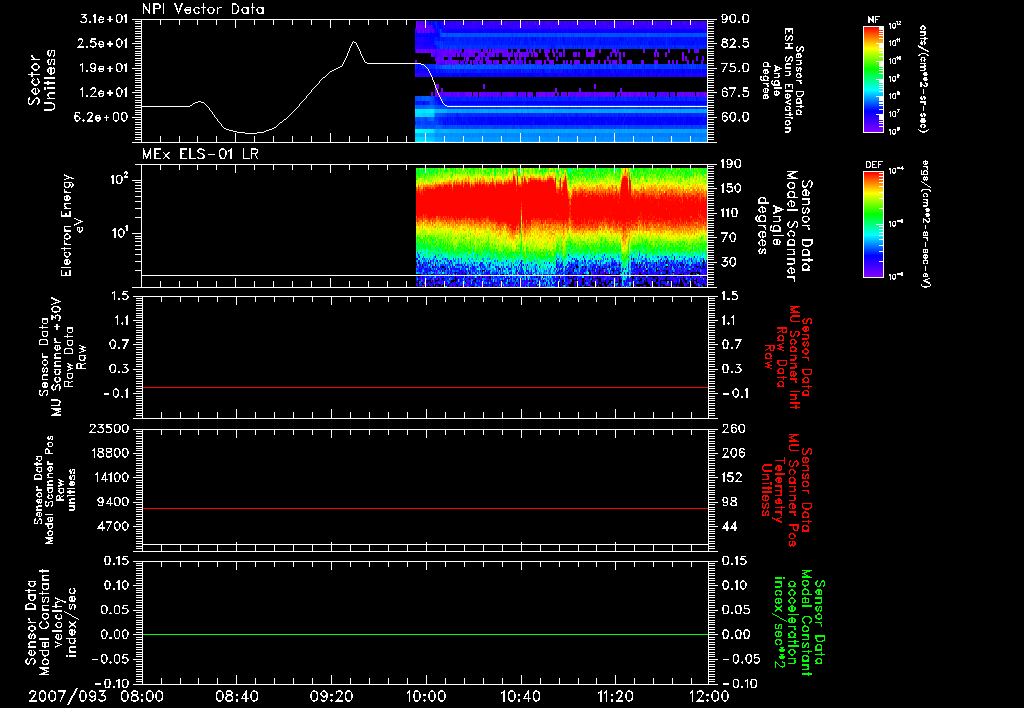Screen dimensions: 1024x708
Task: Click the 09:20 time axis label
Action: pyautogui.click(x=331, y=696)
